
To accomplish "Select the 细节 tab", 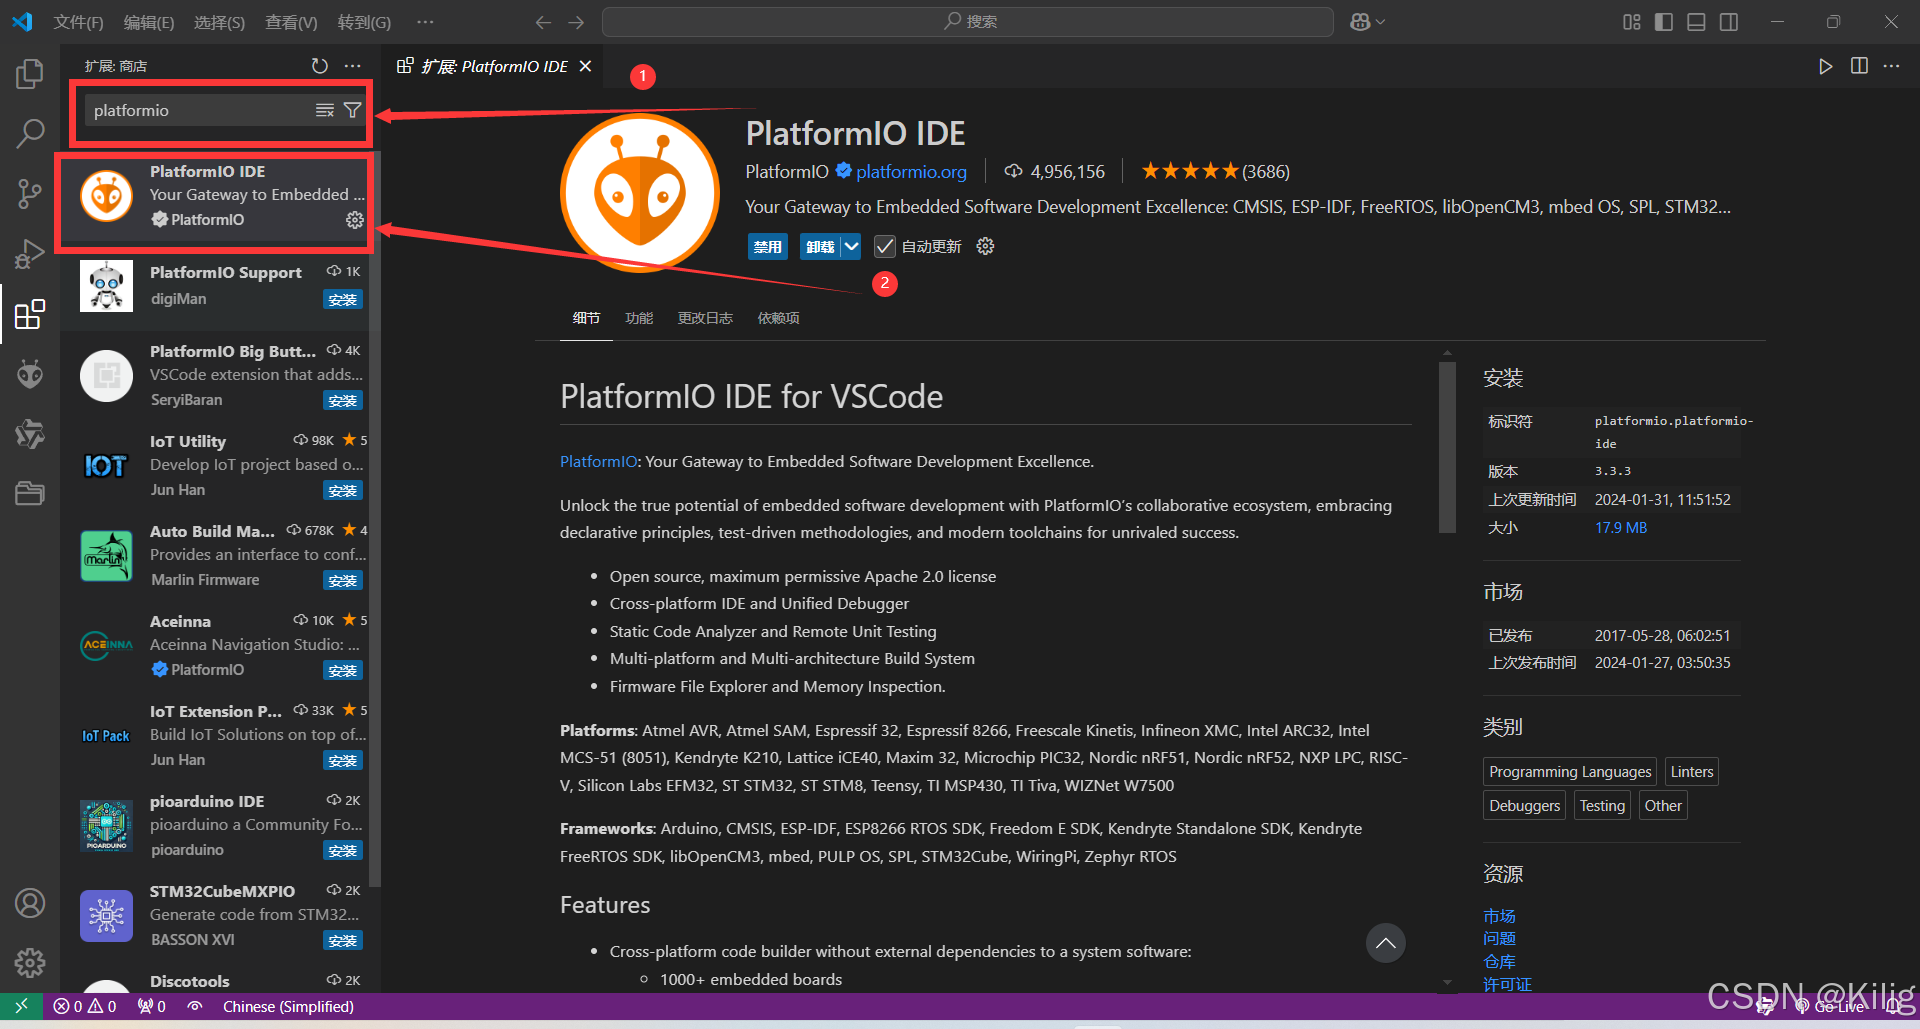I will [x=586, y=318].
